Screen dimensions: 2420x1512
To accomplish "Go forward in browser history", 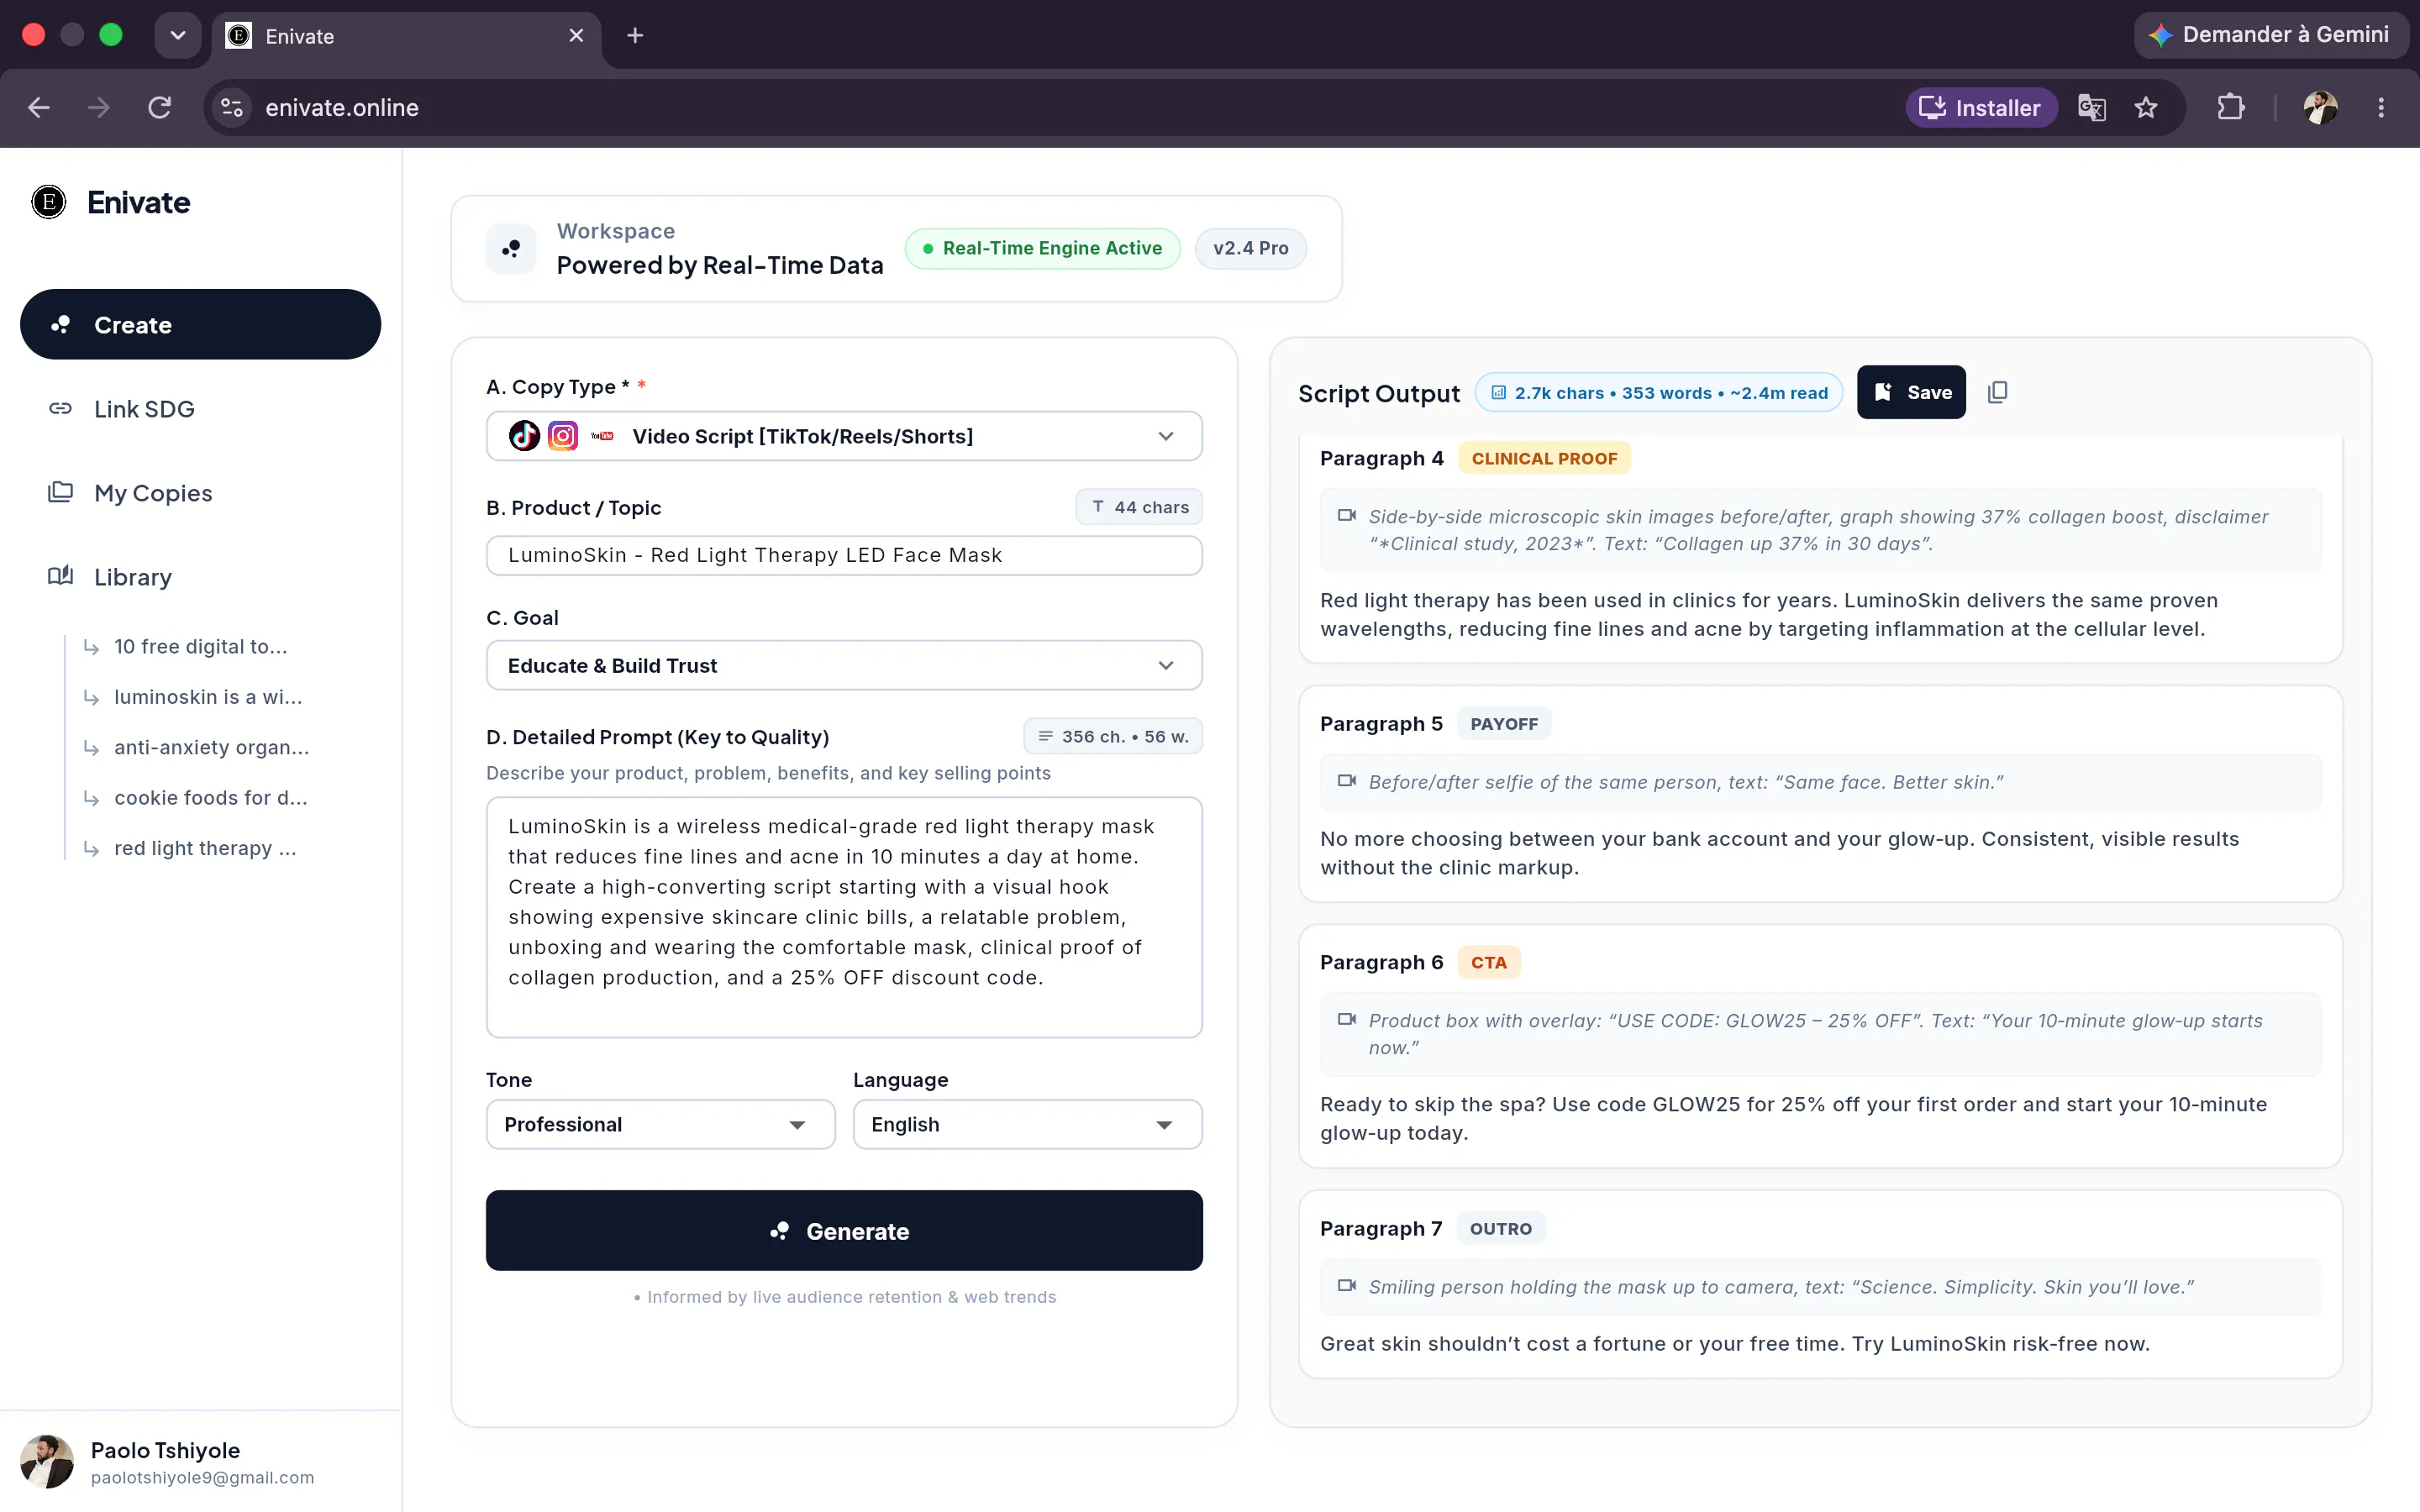I will (99, 108).
